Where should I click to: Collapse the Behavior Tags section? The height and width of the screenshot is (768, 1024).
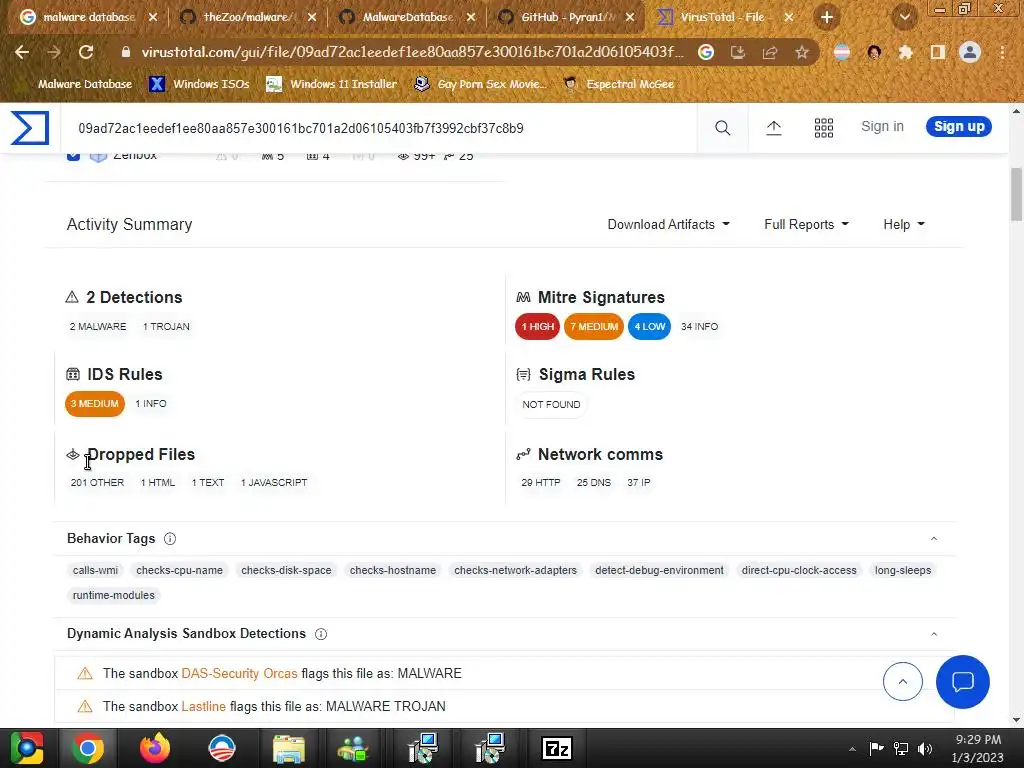934,539
